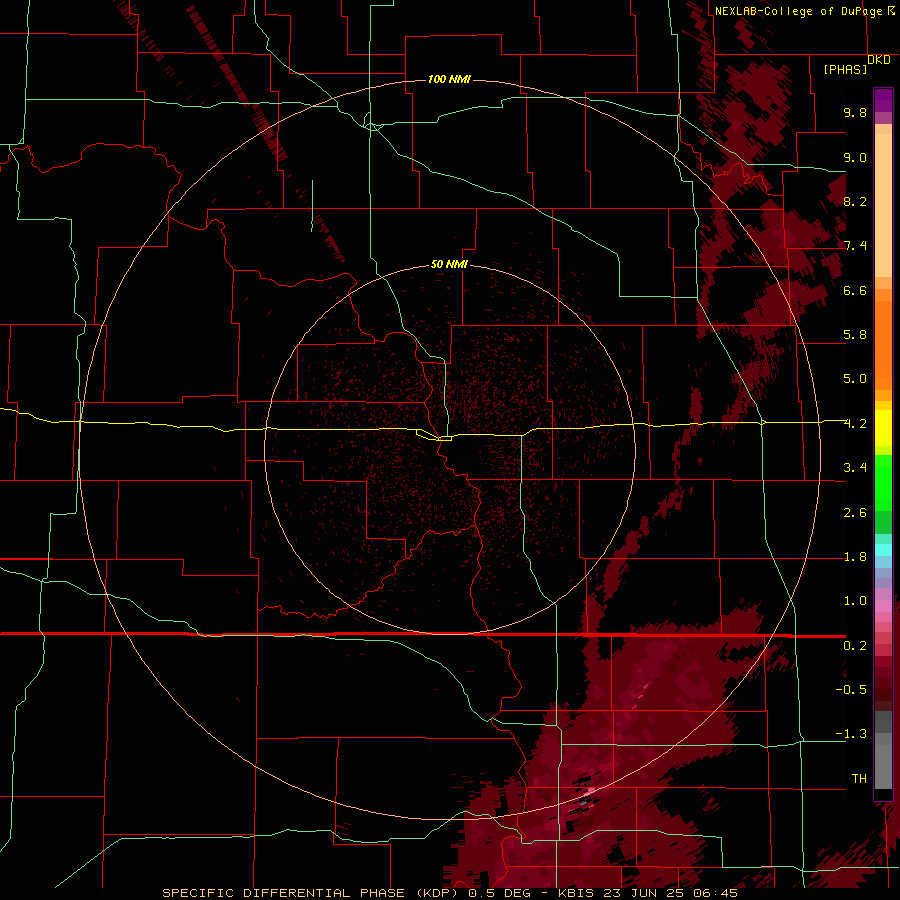Click the 9.0 value on the color scale
The width and height of the screenshot is (900, 900).
click(x=855, y=157)
